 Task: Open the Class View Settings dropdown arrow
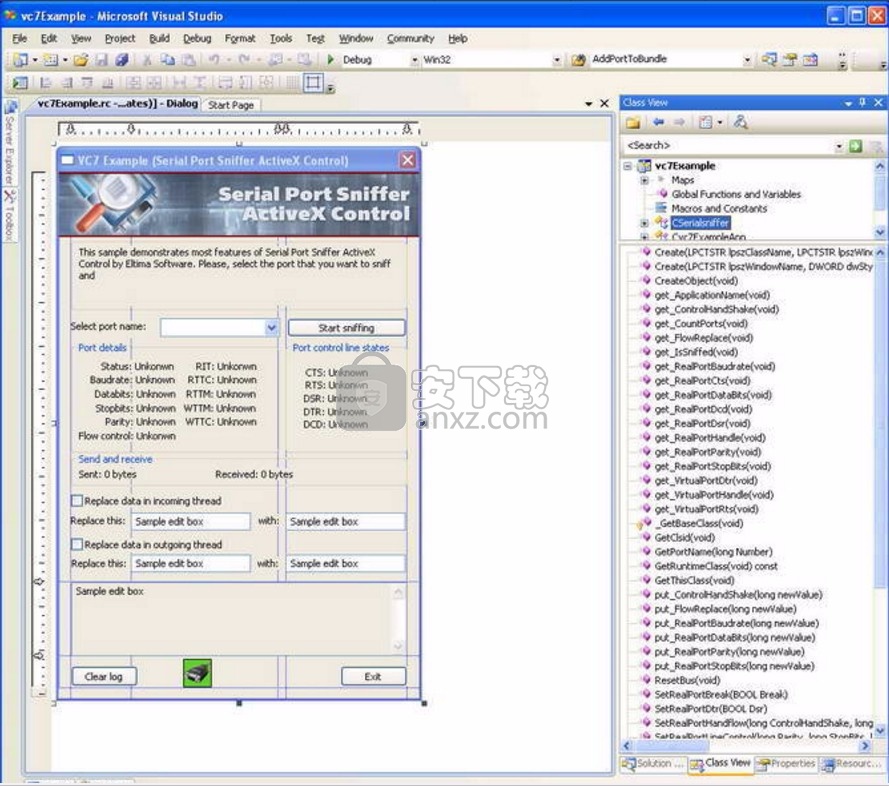click(x=720, y=122)
